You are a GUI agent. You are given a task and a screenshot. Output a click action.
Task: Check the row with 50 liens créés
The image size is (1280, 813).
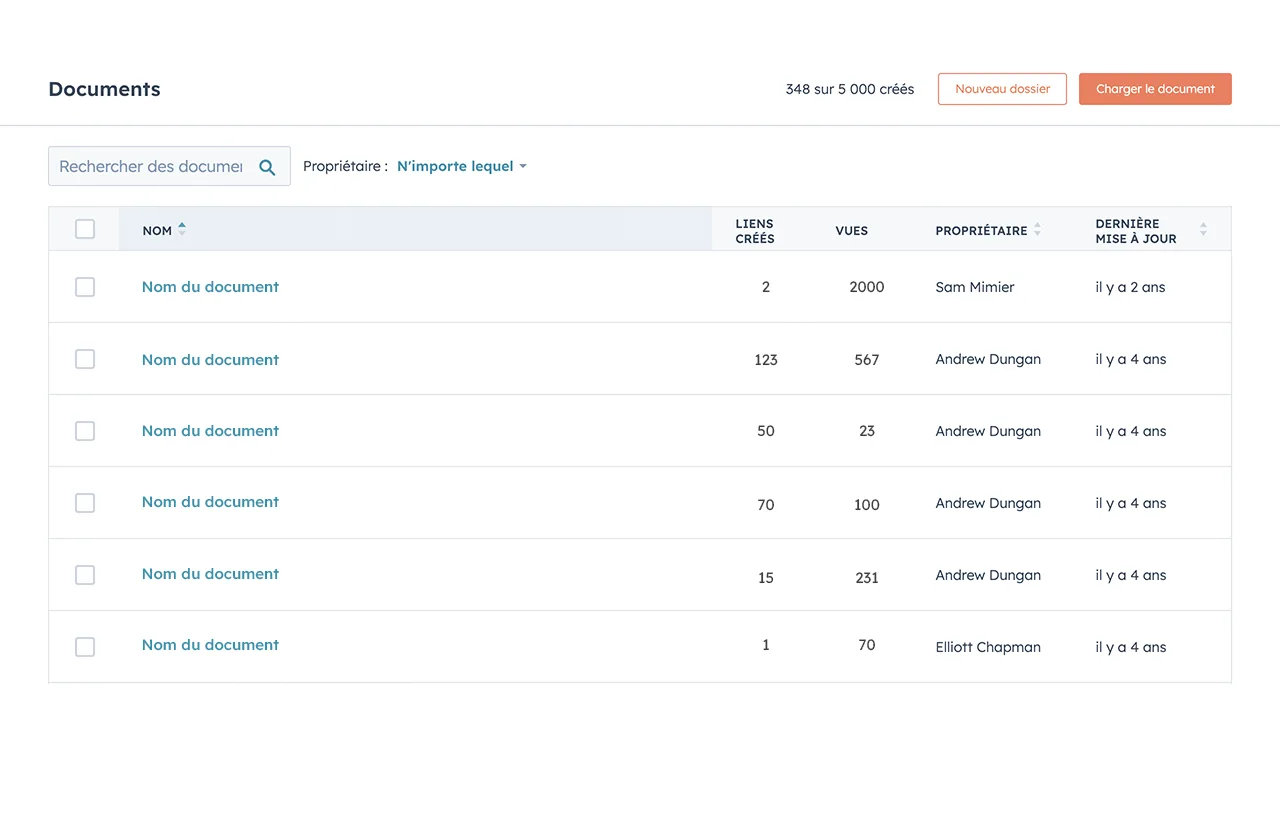coord(85,431)
